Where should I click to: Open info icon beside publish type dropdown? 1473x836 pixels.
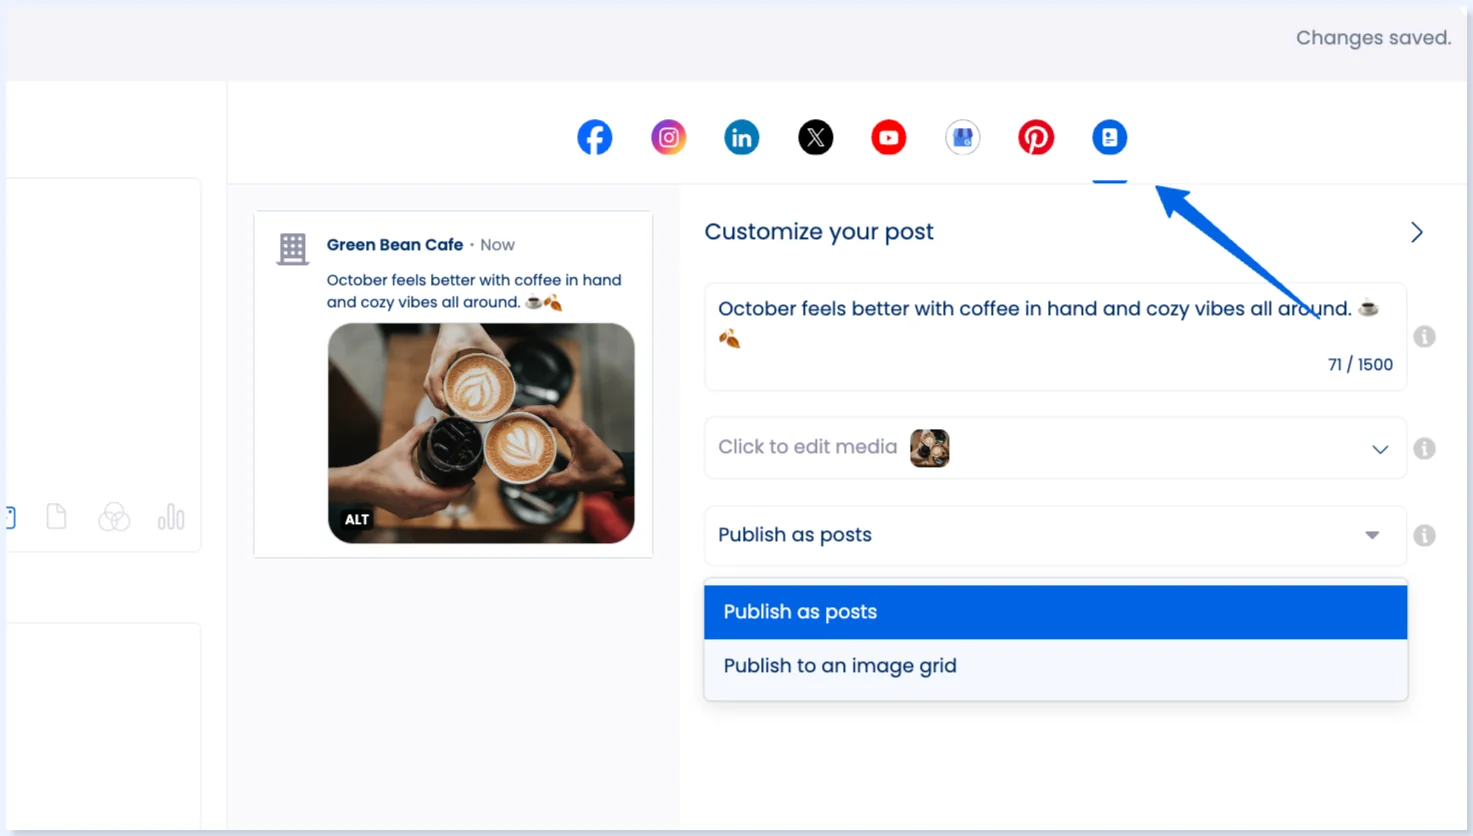point(1424,535)
